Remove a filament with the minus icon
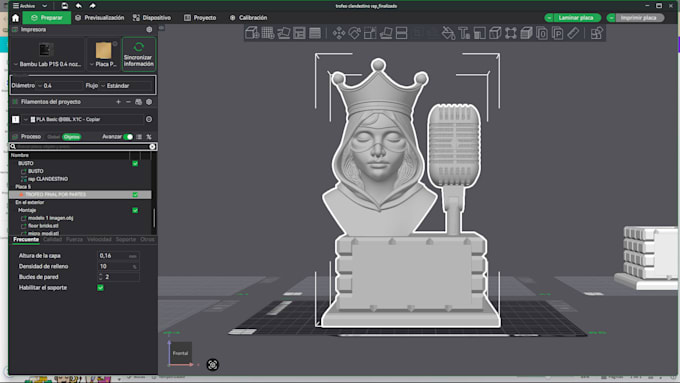Viewport: 680px width, 383px height. 128,102
